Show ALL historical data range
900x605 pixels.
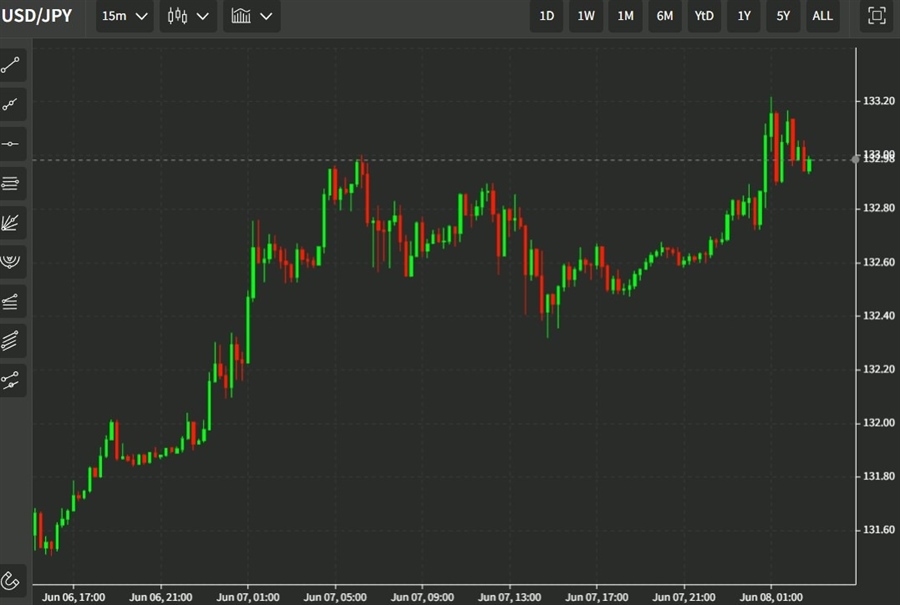point(822,16)
